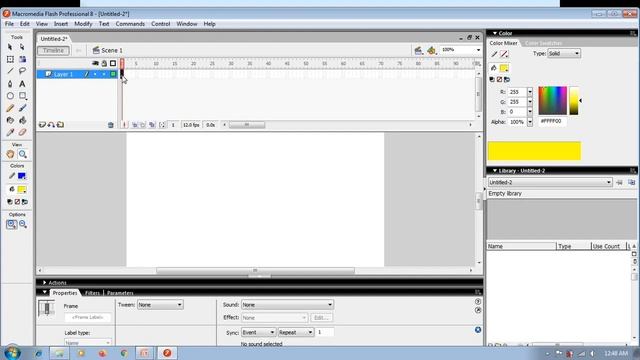Toggle Center Frame button in timeline
This screenshot has width=640, height=360.
pyautogui.click(x=124, y=125)
